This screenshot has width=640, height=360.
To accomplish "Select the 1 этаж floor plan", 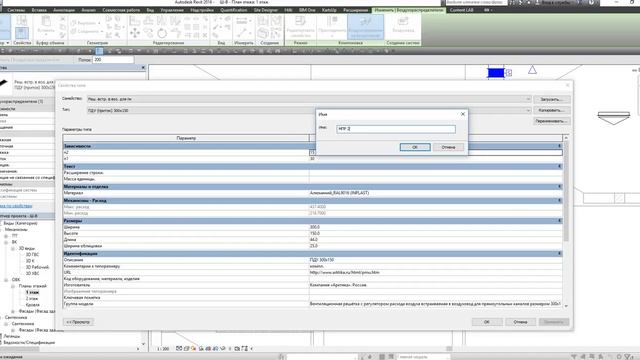I will point(32,292).
